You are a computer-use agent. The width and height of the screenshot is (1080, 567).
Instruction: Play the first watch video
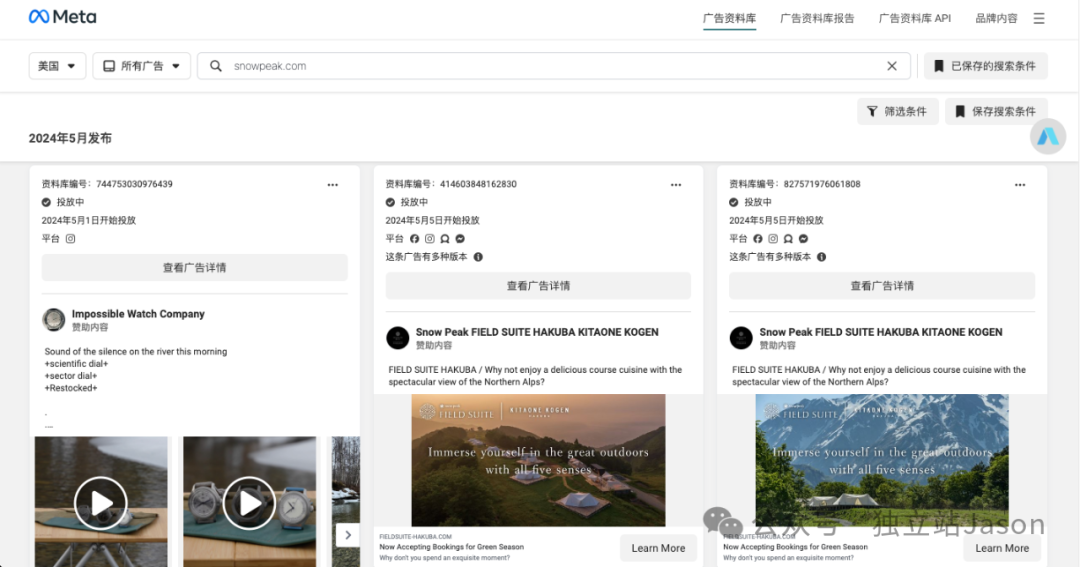[x=101, y=503]
